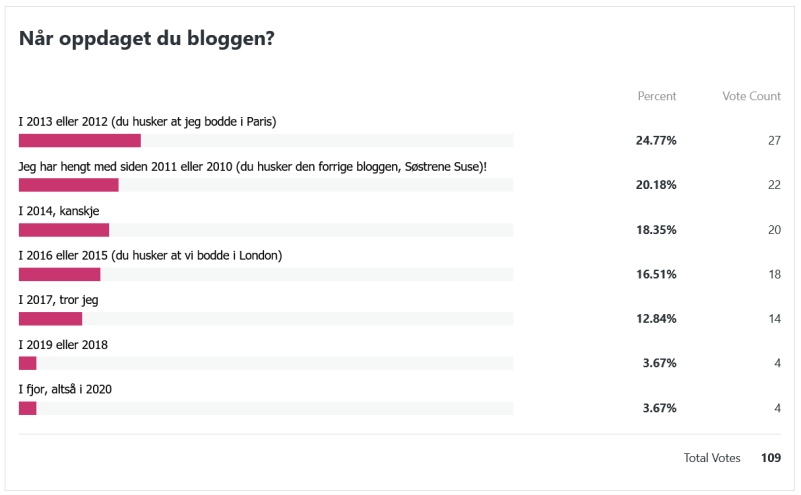
Task: Click the pink bar for the Paris answer
Action: pyautogui.click(x=80, y=140)
